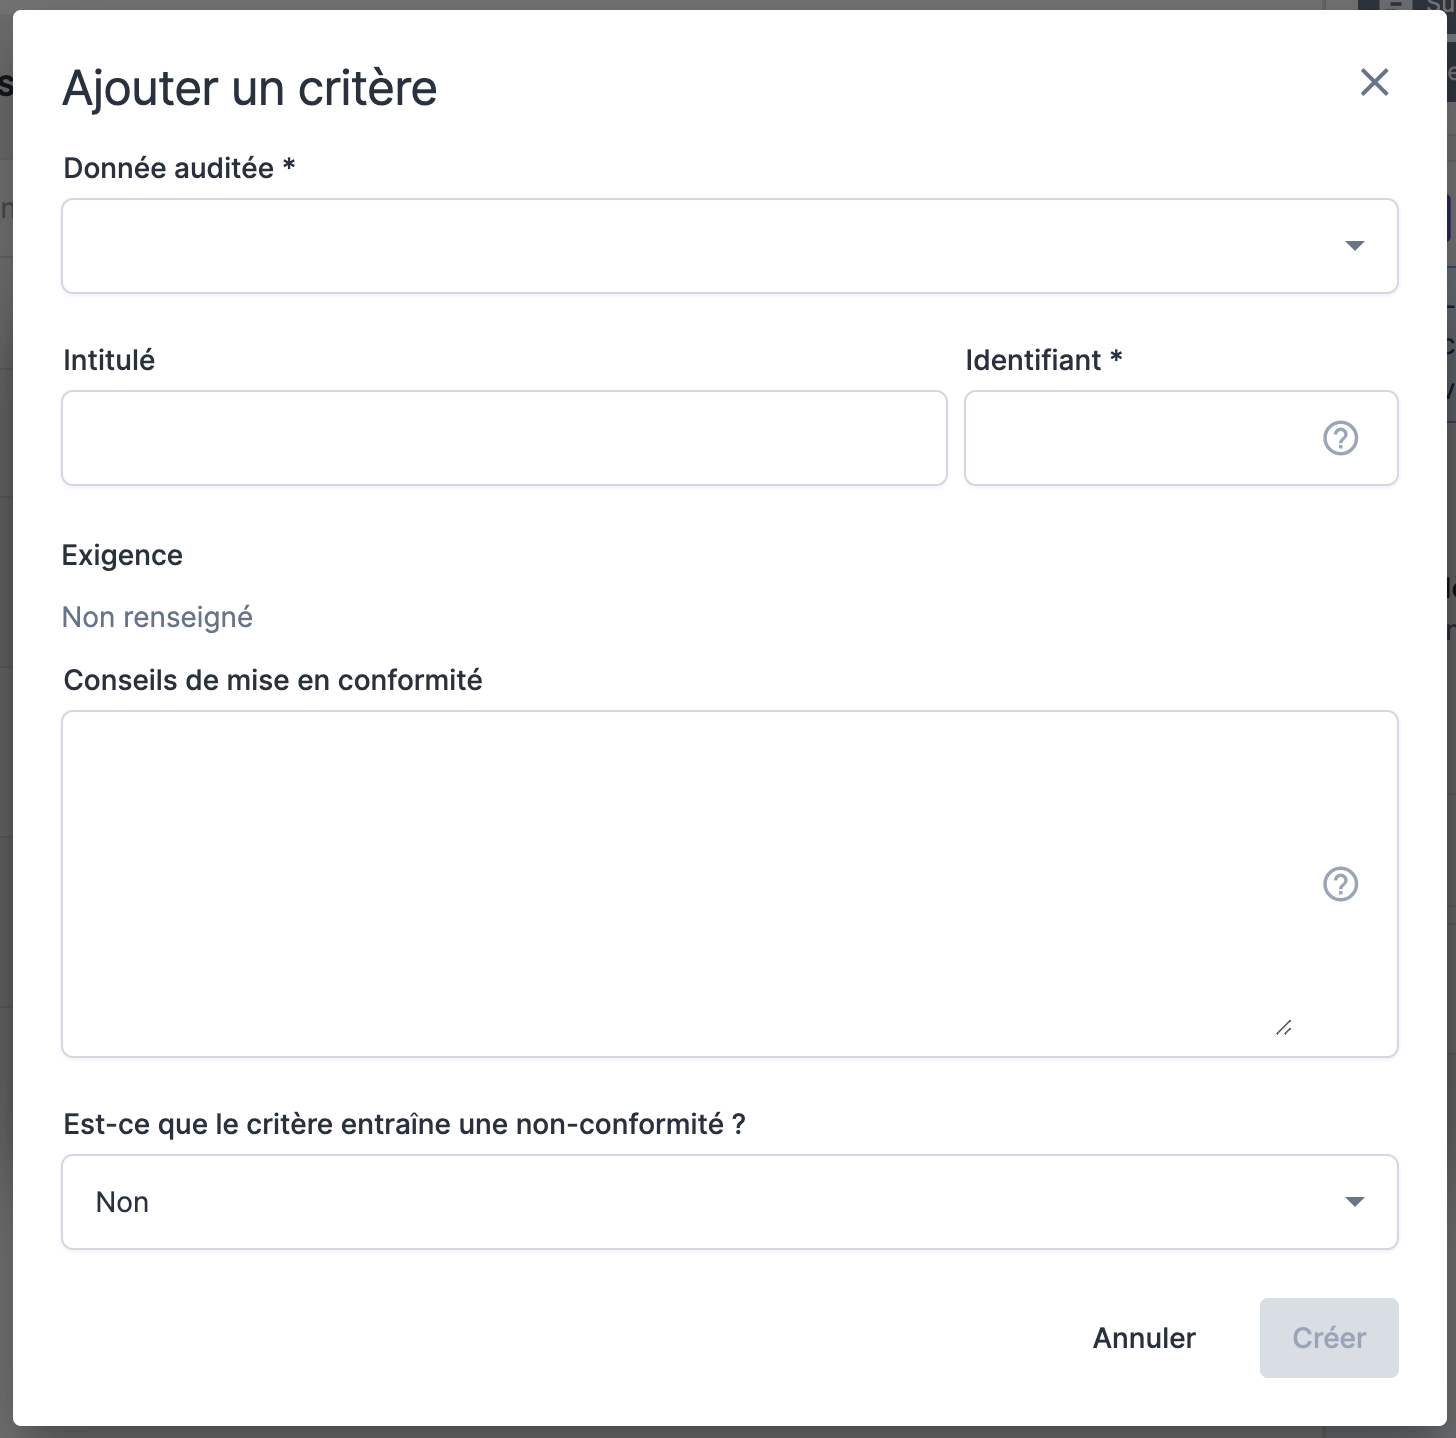Click the "Identifiant *" field label

tap(1043, 360)
